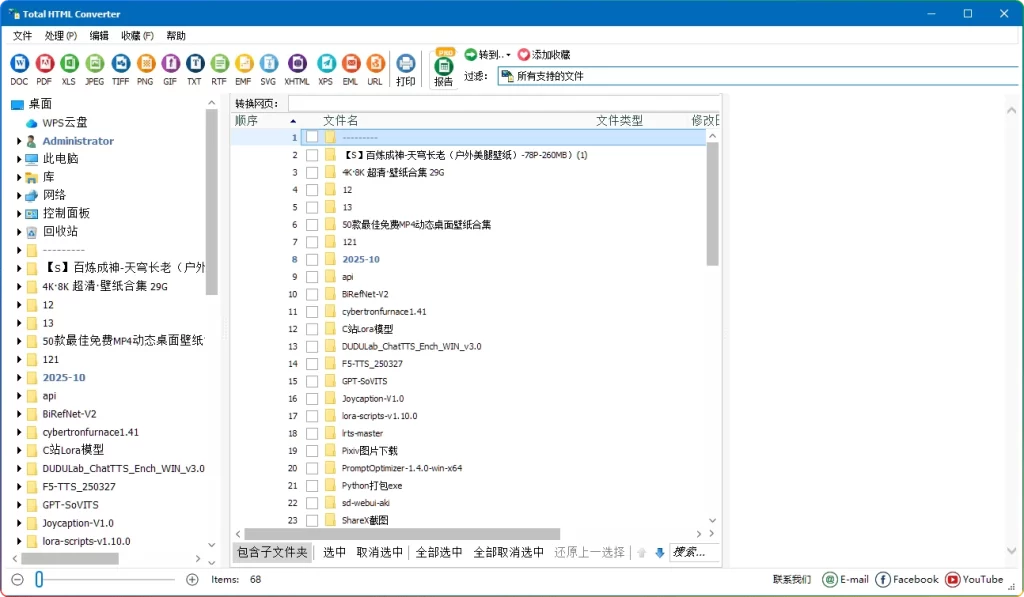Choose the JPEG conversion icon

[x=94, y=64]
